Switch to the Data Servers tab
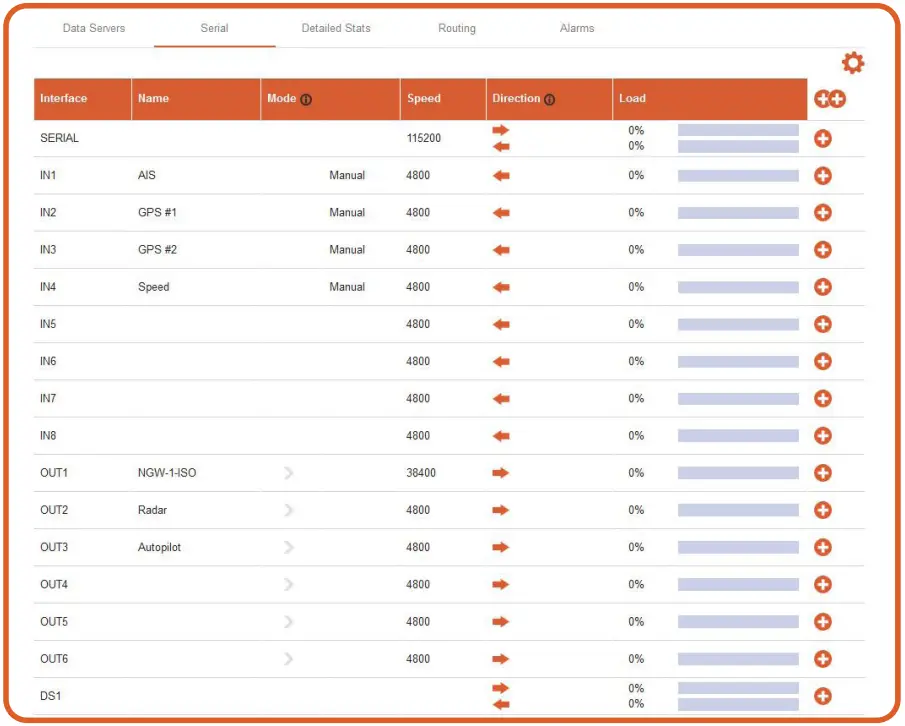Viewport: 905px width, 726px height. (94, 28)
